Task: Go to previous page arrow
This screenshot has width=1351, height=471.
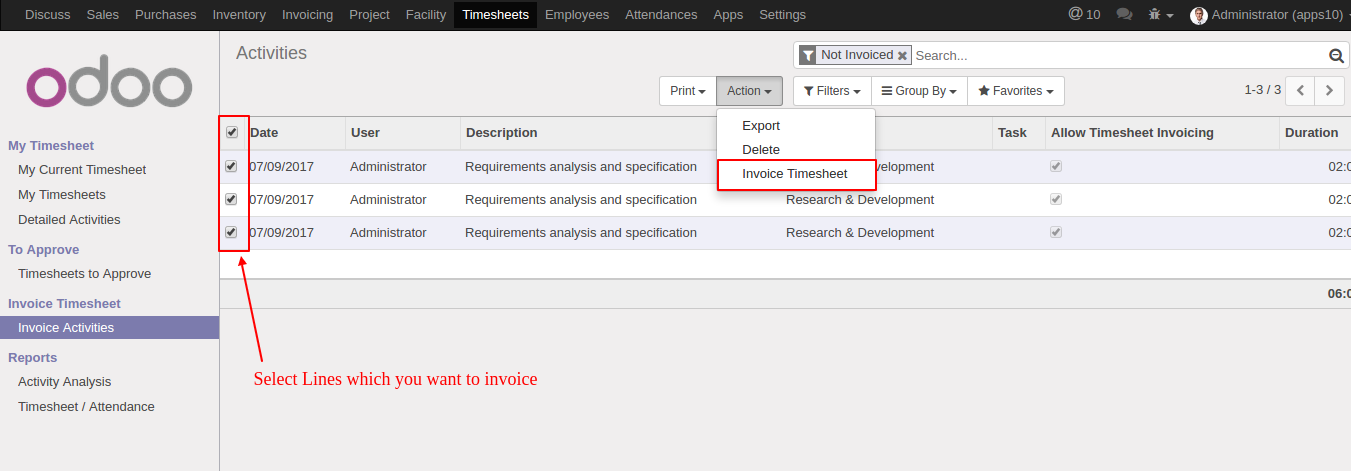Action: [x=1300, y=90]
